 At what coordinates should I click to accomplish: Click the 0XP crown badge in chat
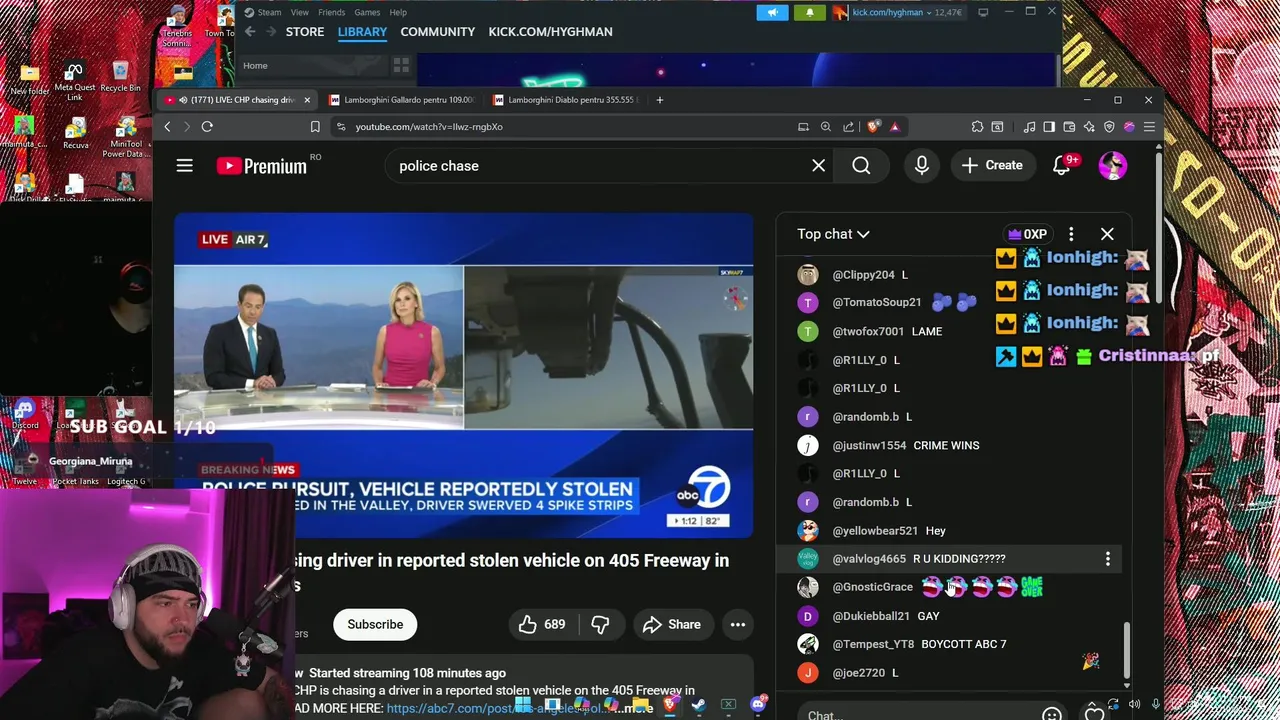pyautogui.click(x=1028, y=234)
